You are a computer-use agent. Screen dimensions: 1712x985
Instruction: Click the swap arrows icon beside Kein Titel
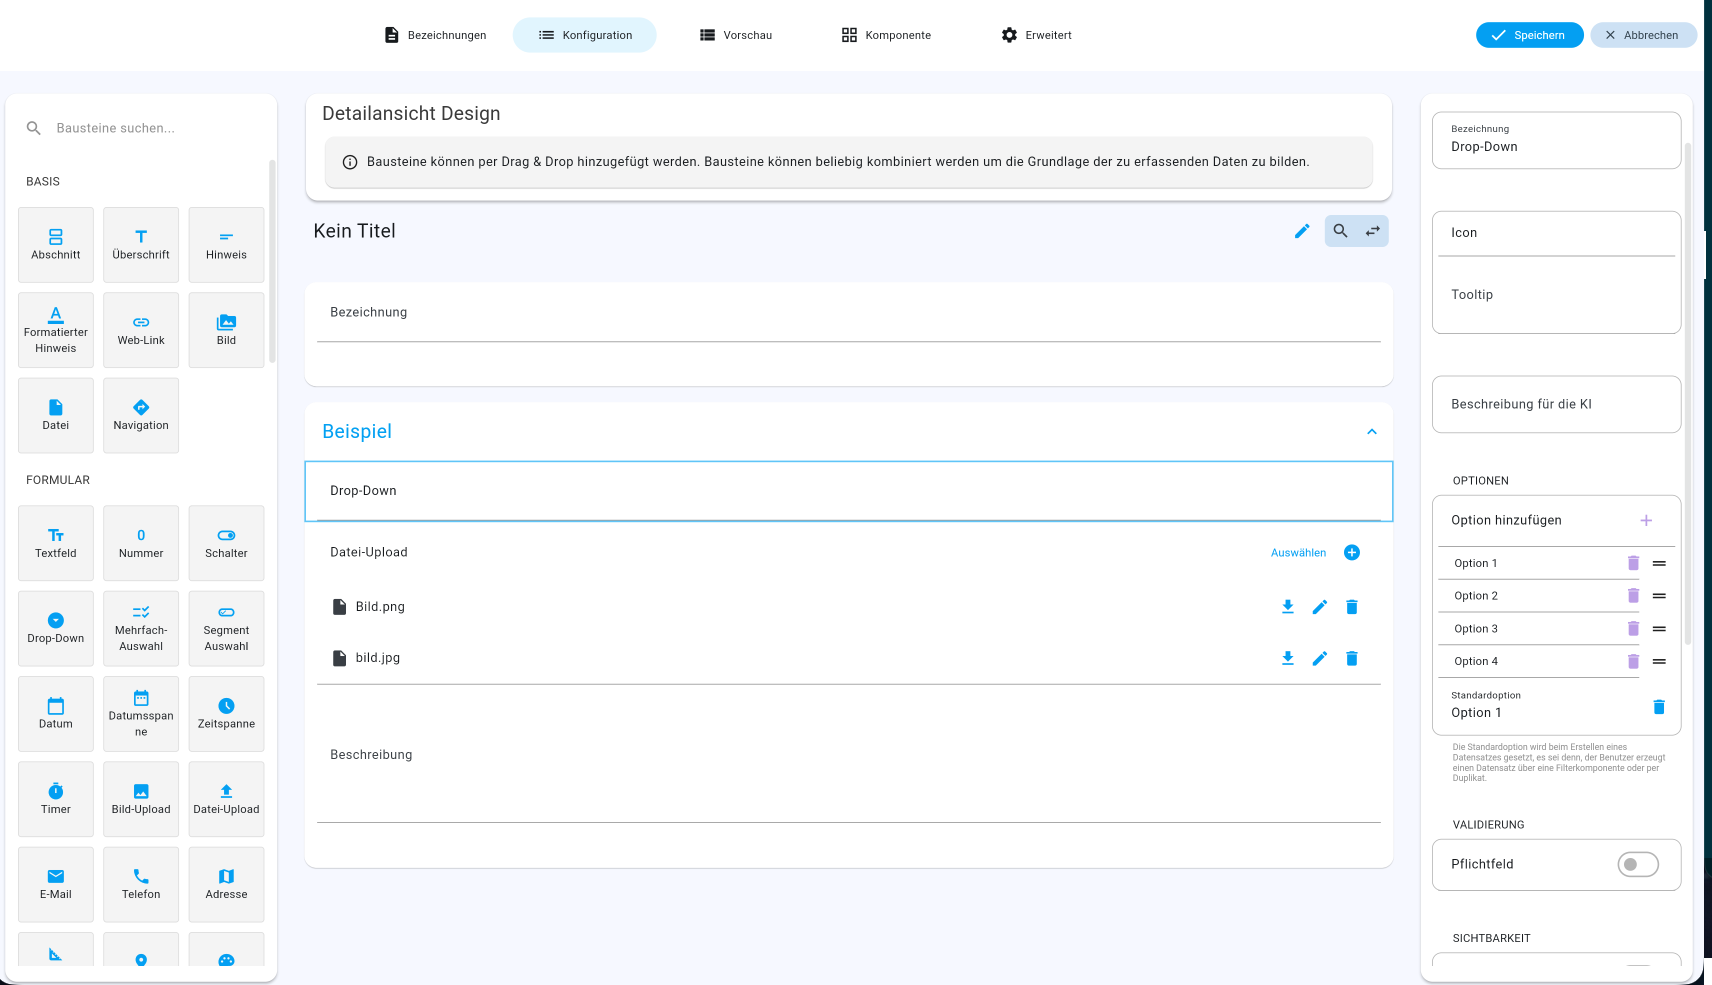click(x=1373, y=231)
